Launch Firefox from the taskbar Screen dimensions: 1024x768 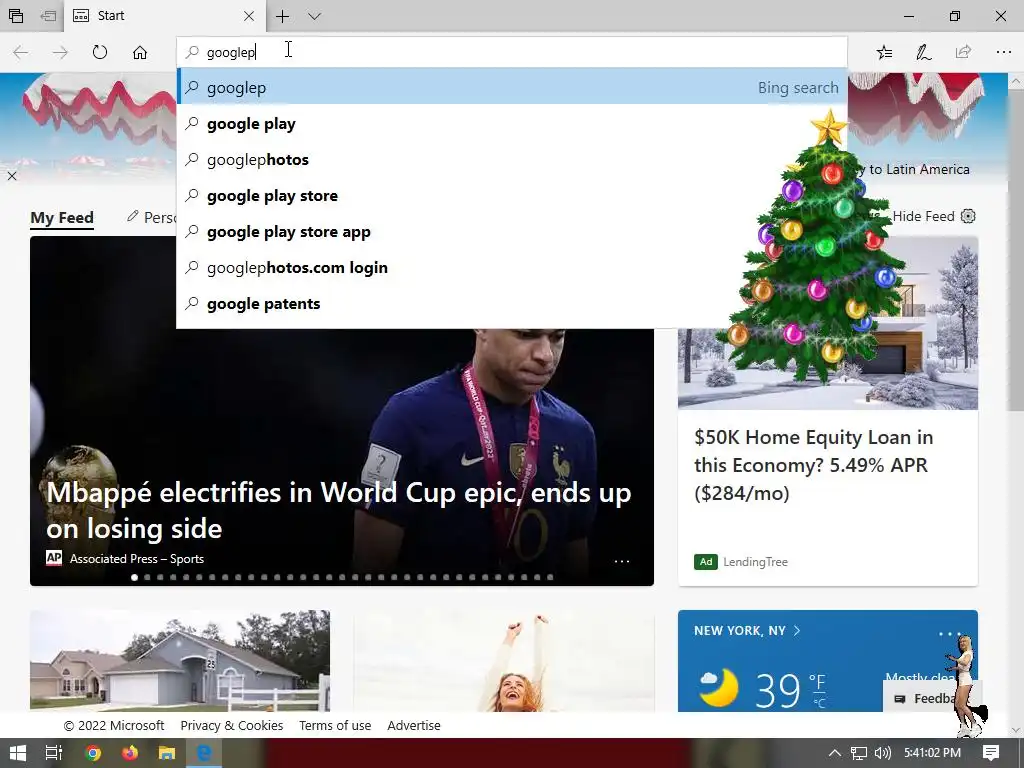point(130,753)
